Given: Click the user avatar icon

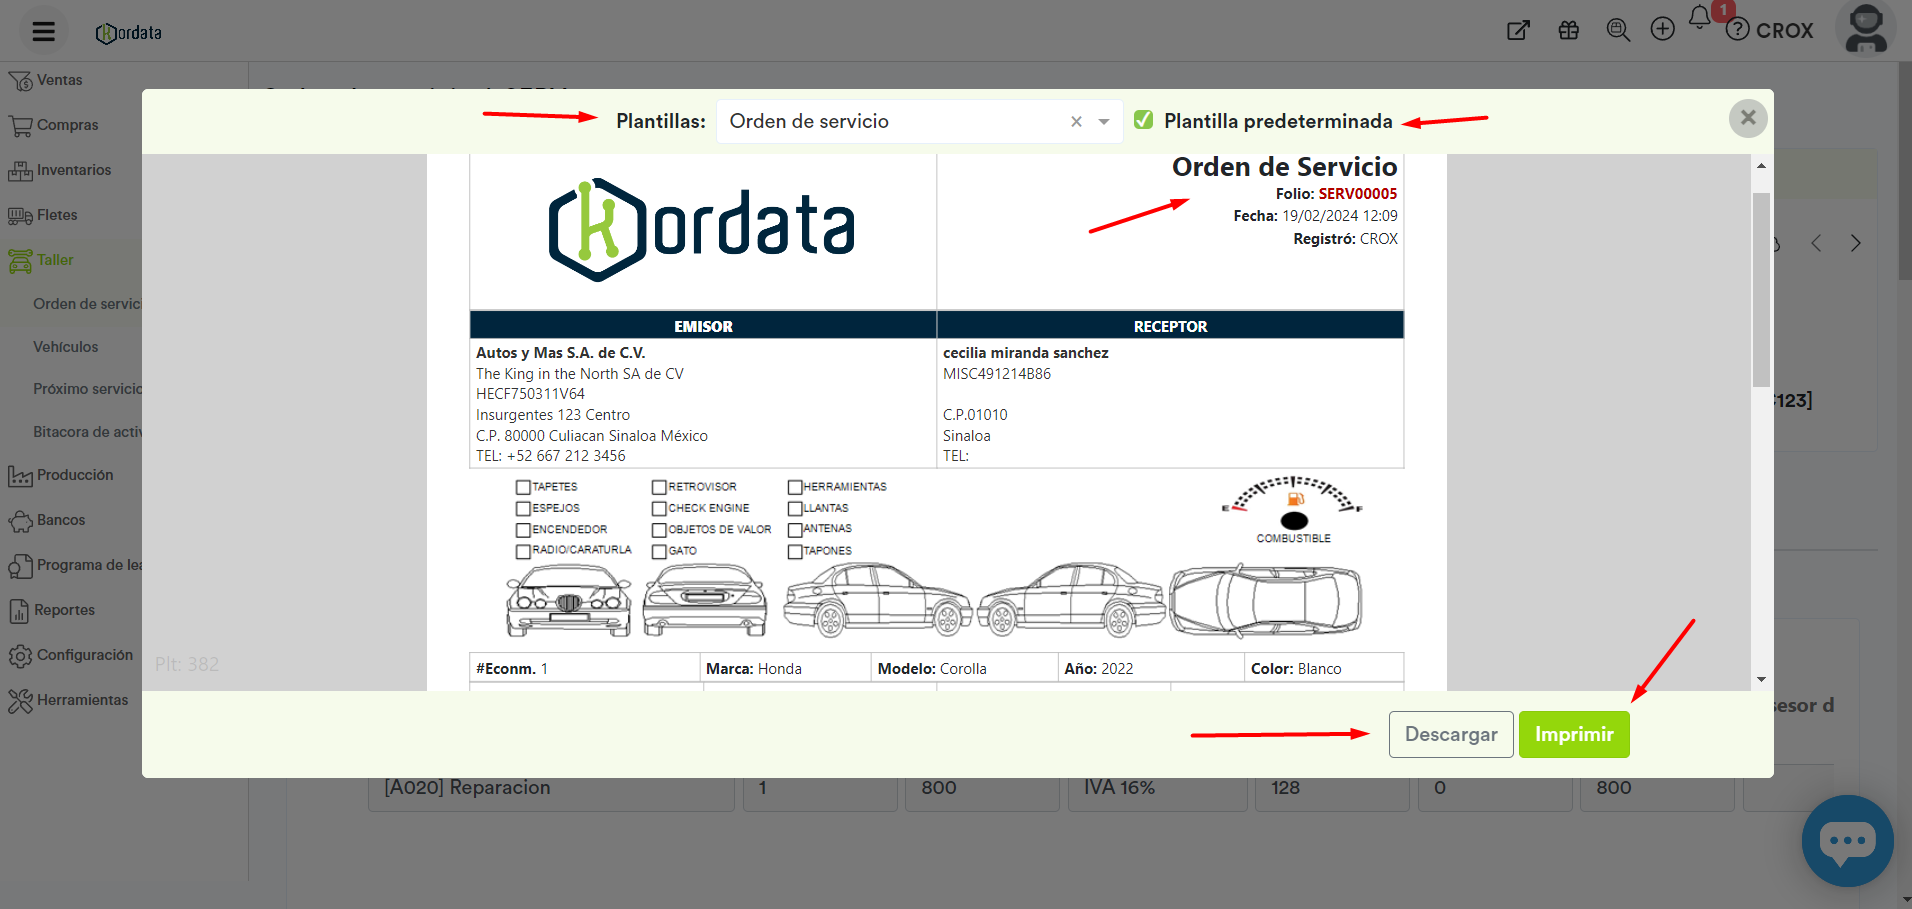Looking at the screenshot, I should click(x=1865, y=28).
